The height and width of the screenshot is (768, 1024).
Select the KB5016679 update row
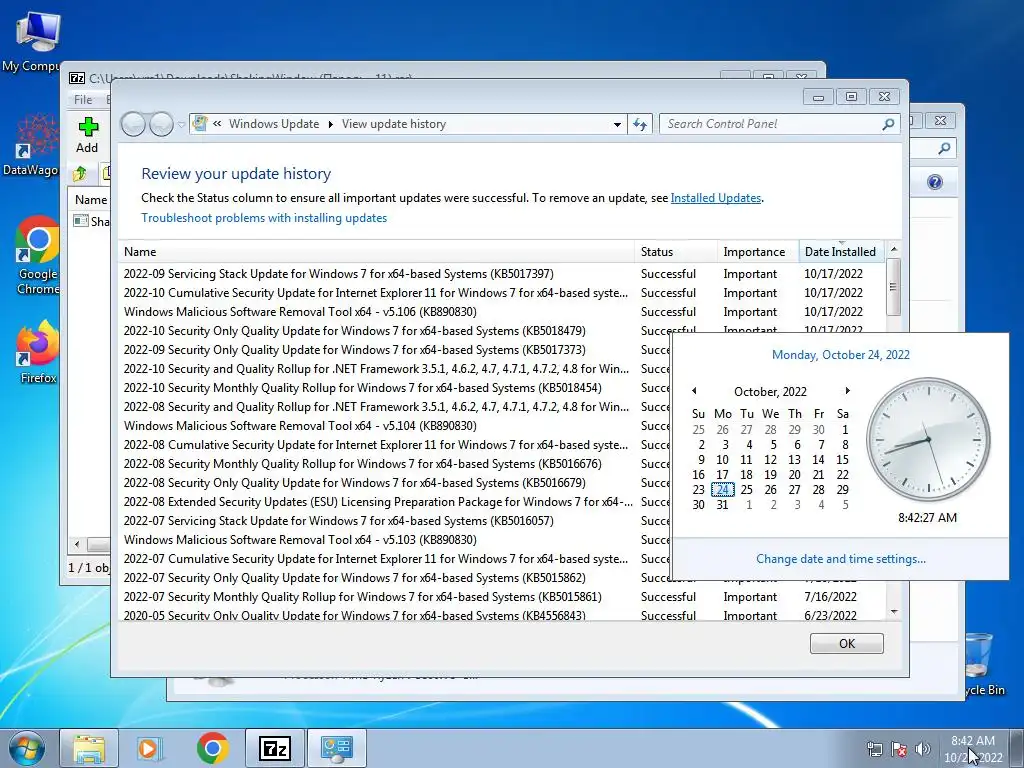[x=396, y=483]
